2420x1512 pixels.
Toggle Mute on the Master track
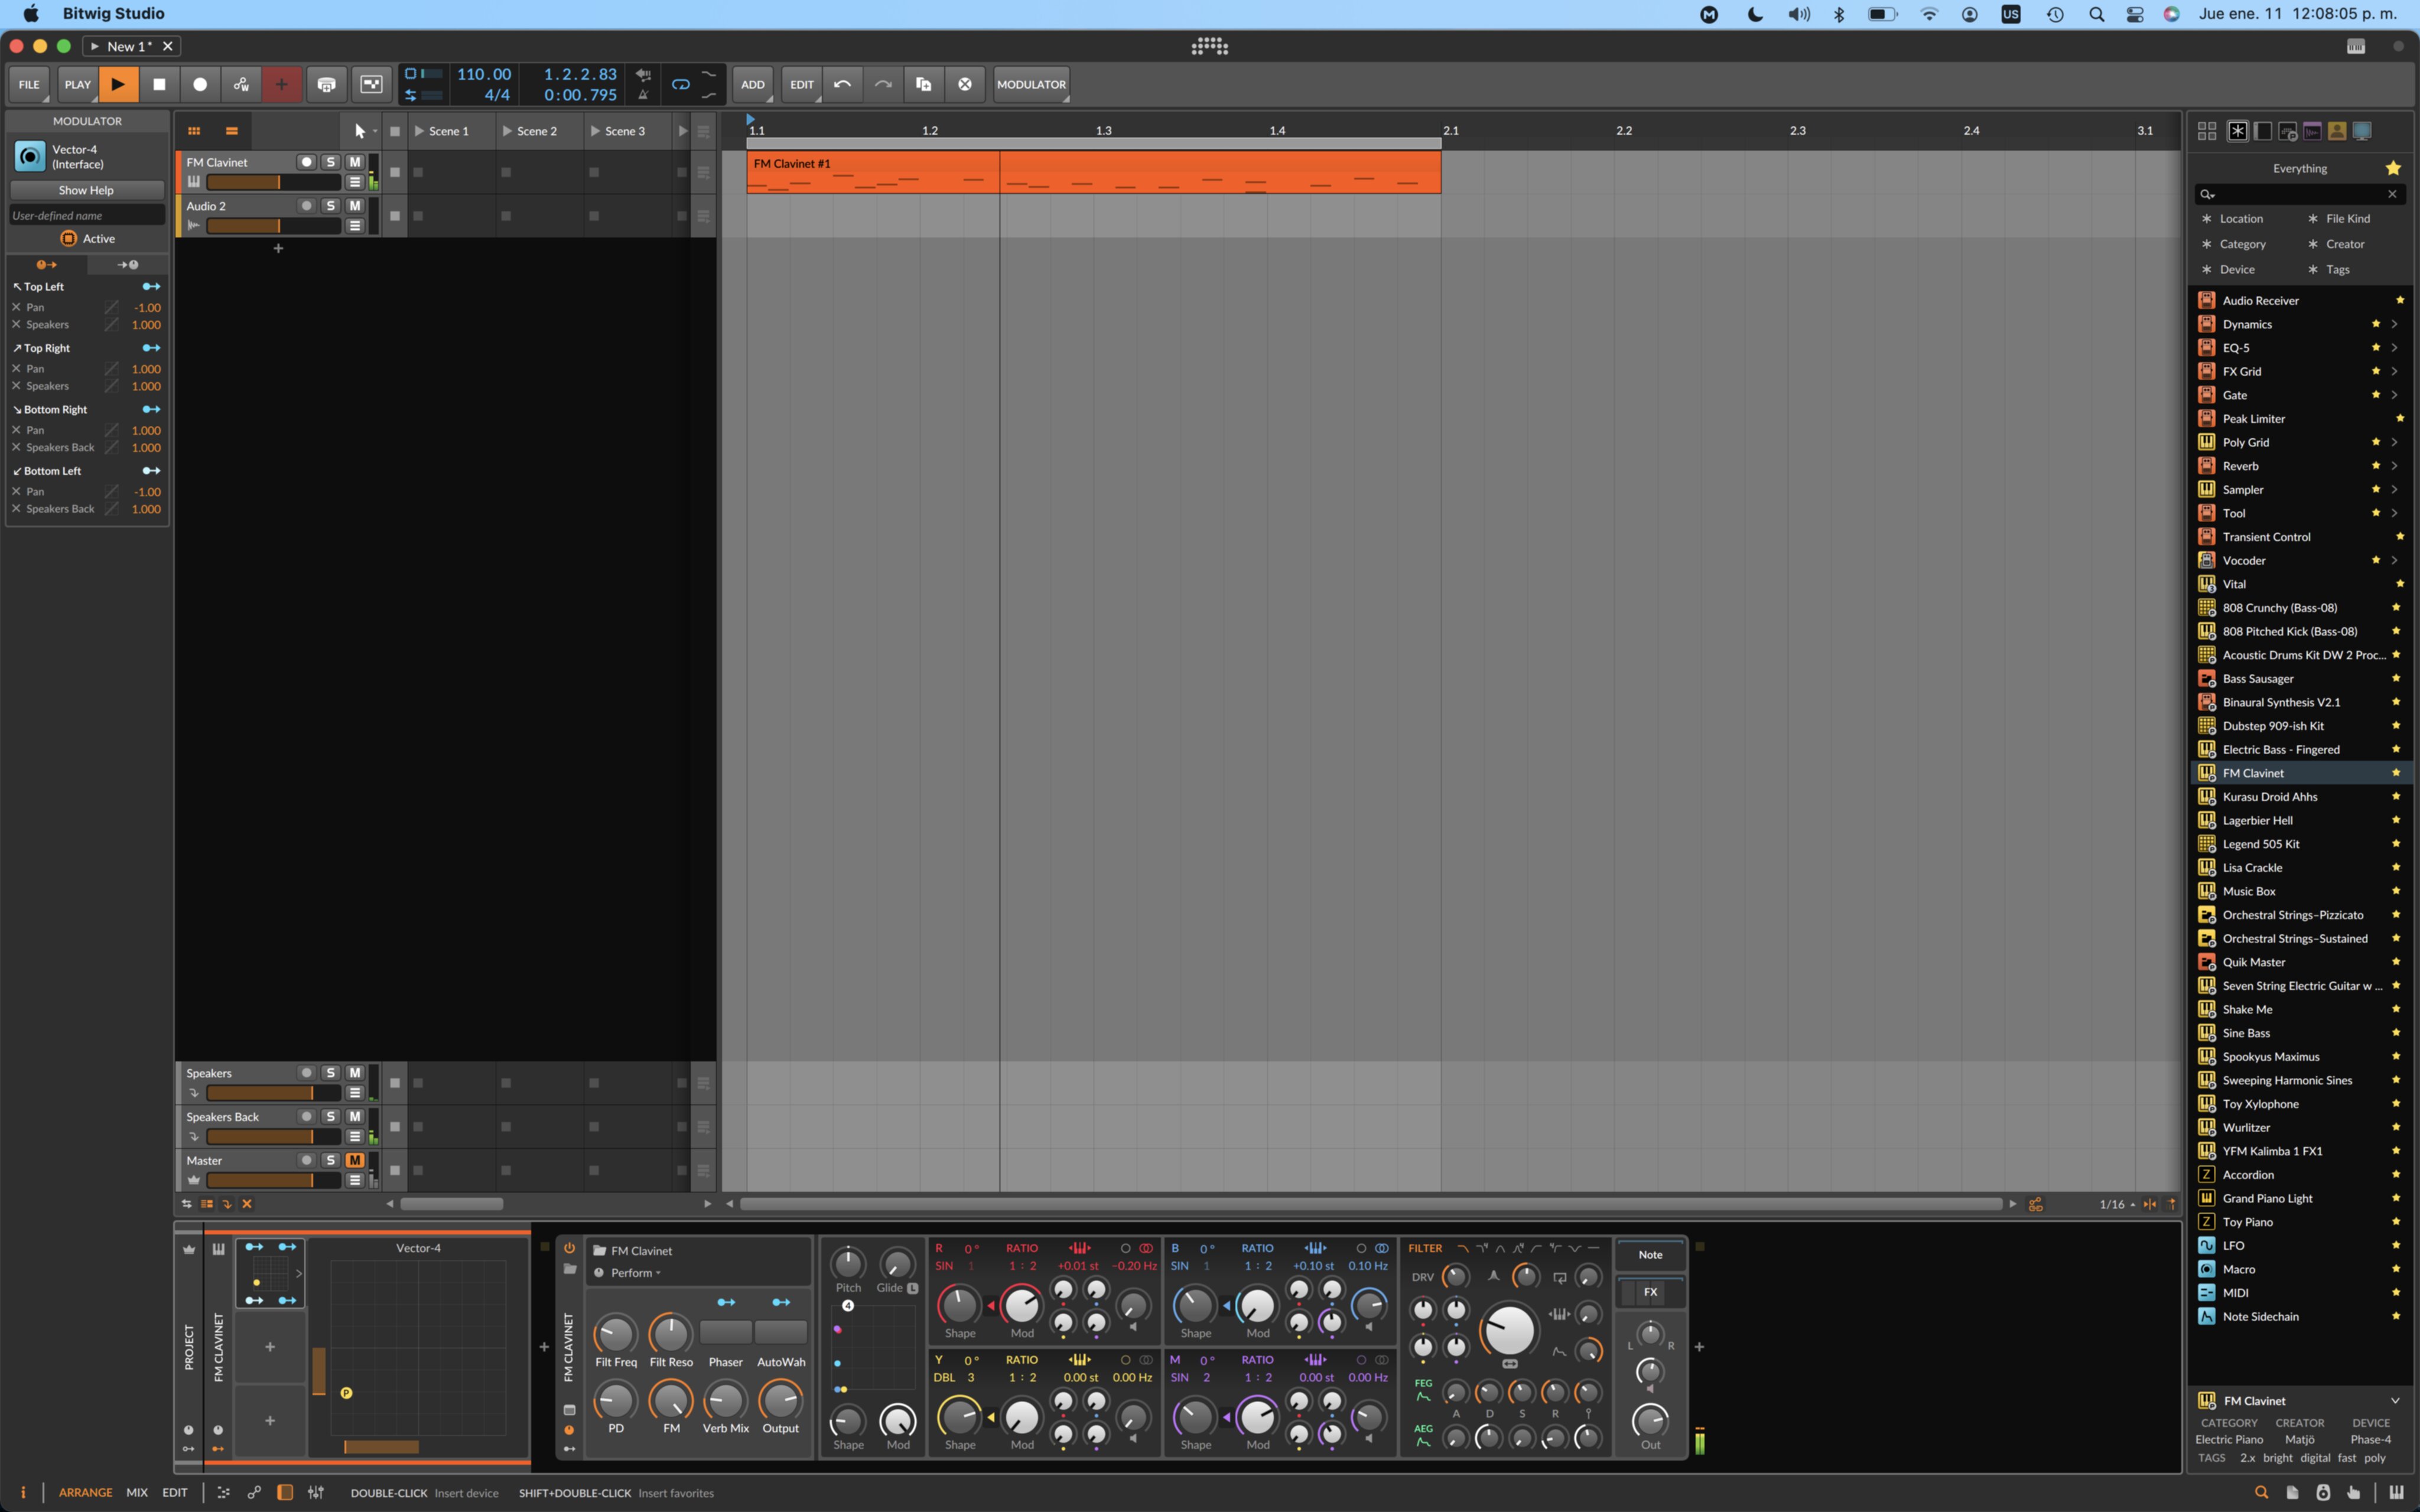pos(355,1160)
